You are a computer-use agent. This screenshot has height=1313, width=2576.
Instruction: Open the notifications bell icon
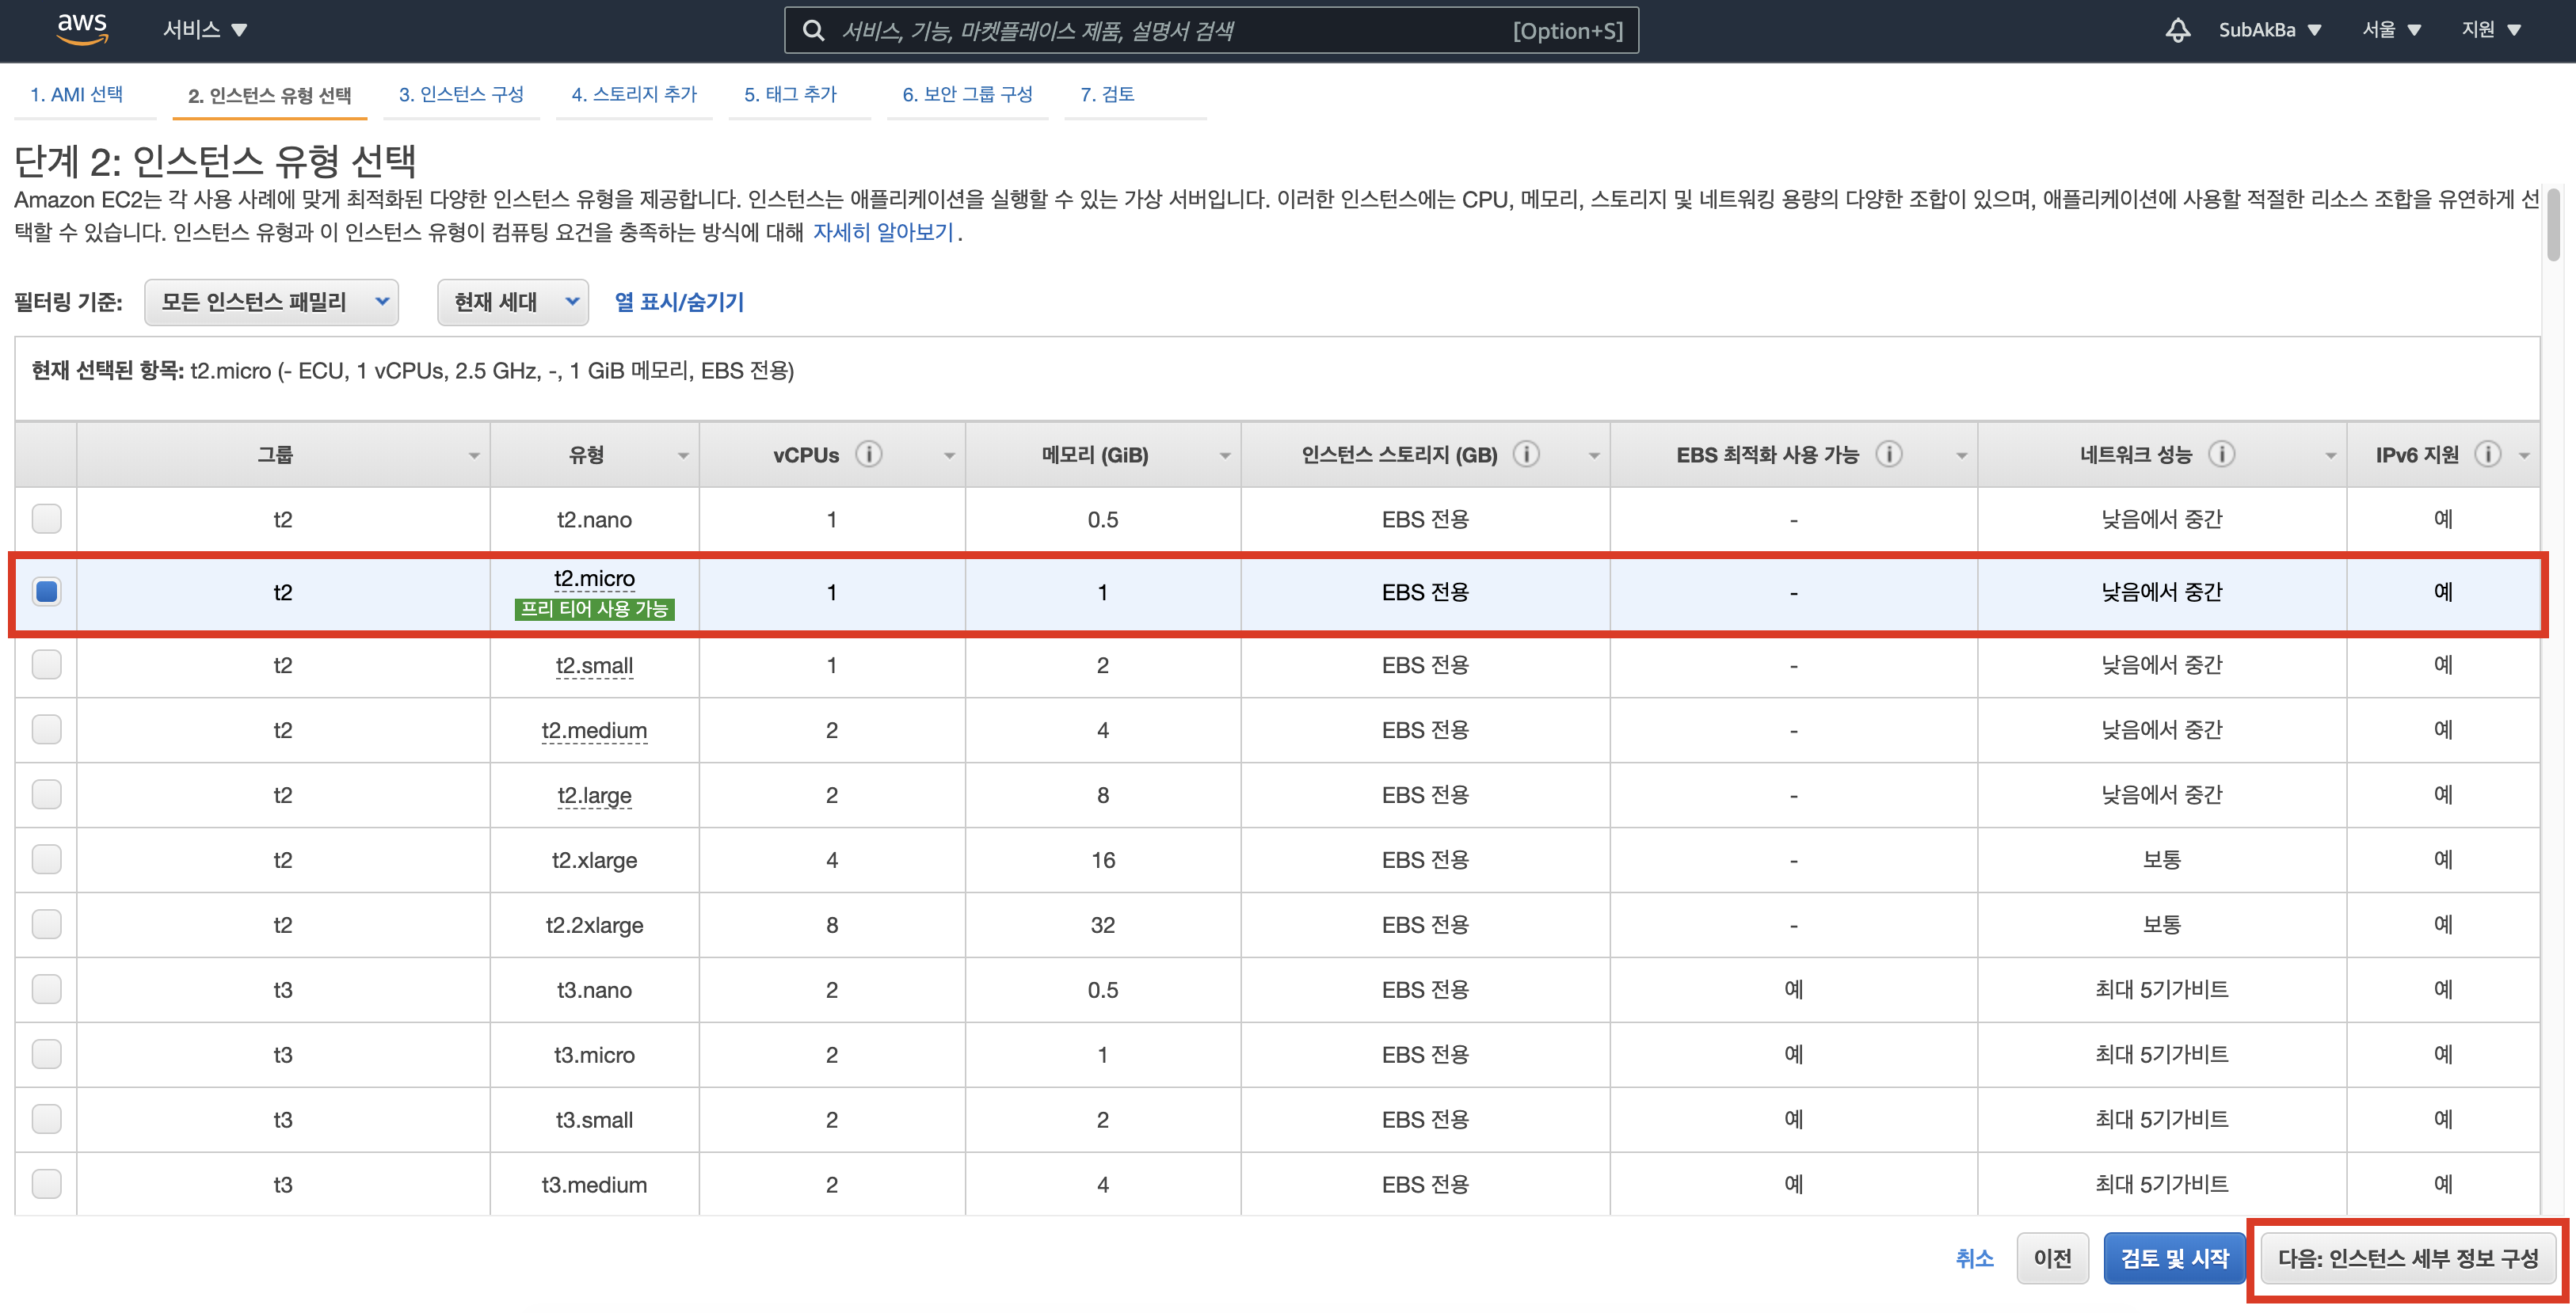(2177, 30)
